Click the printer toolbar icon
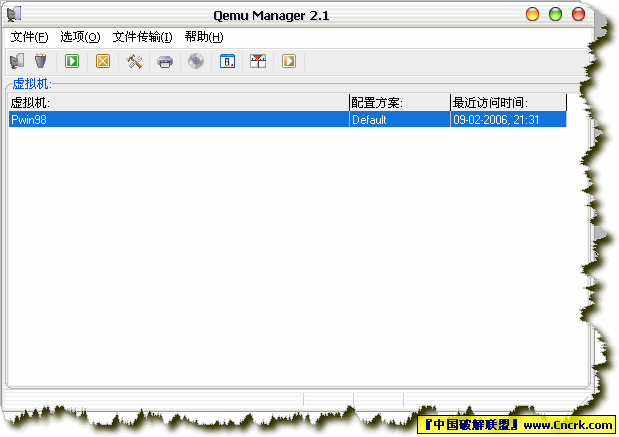619x437 pixels. [x=165, y=62]
